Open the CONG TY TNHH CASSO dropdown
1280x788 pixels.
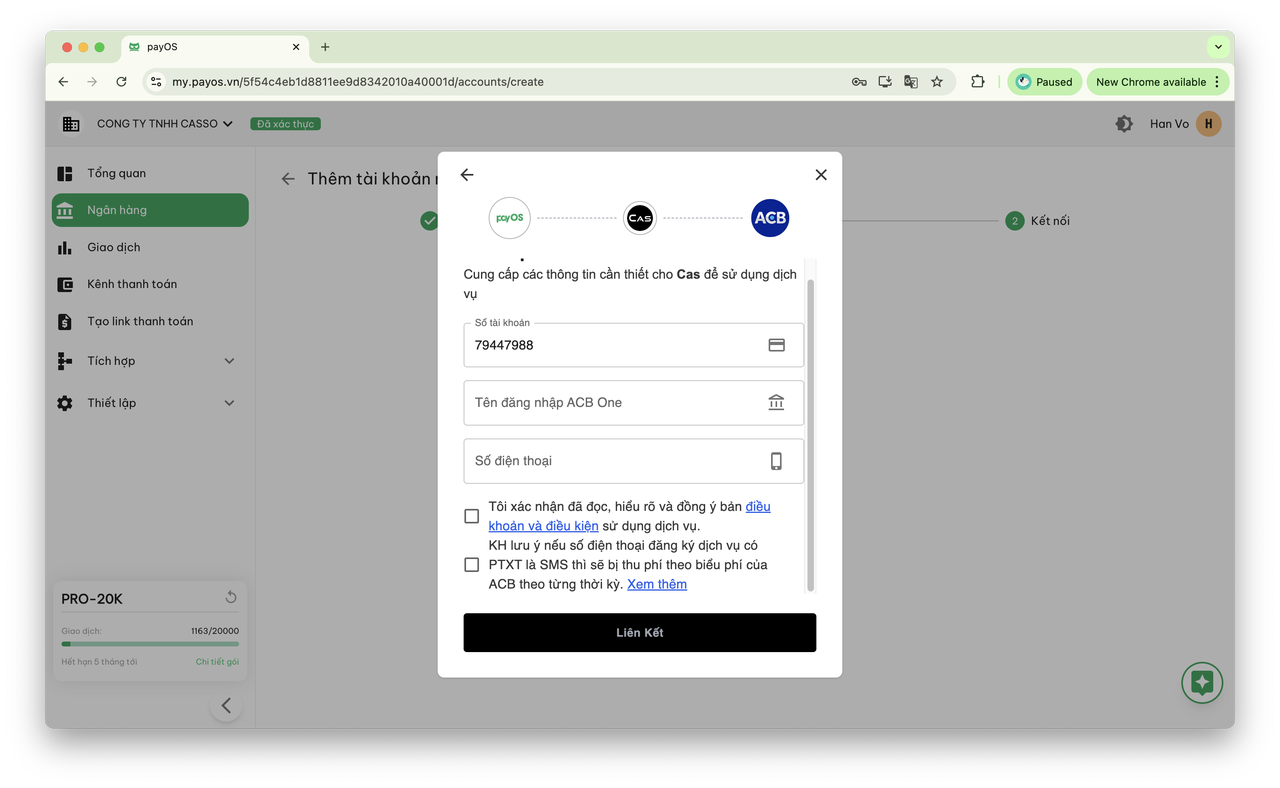(x=165, y=124)
